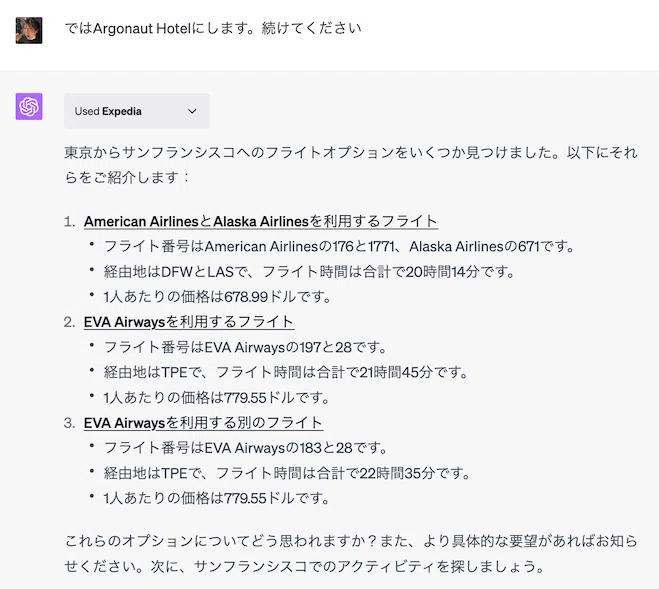
Task: Click the user message about Argonaut Hotel
Action: [x=213, y=28]
